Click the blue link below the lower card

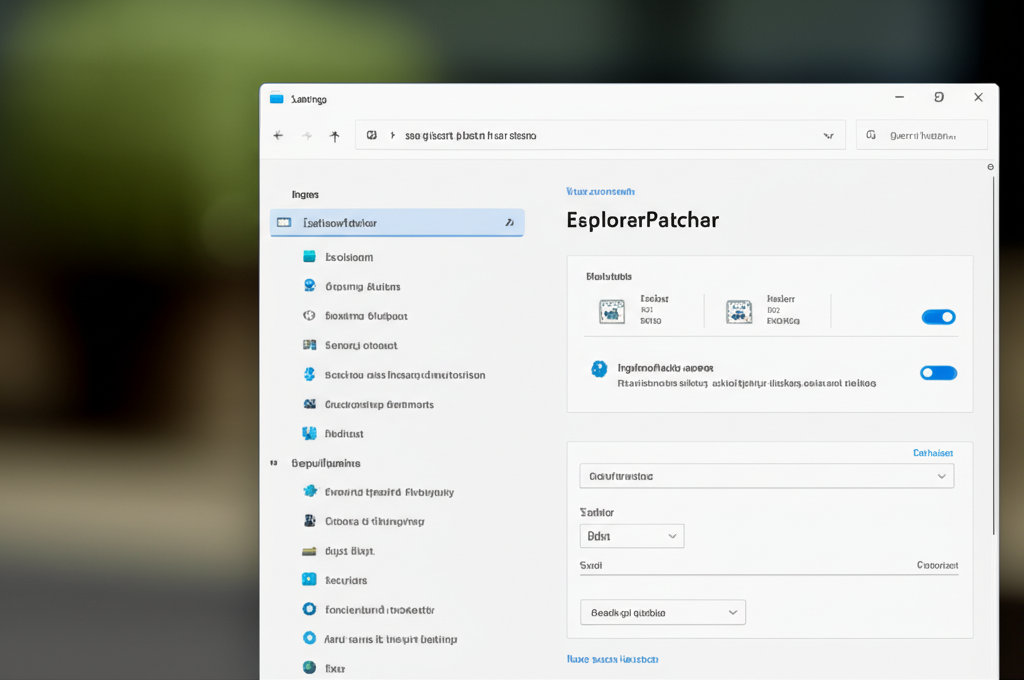pos(612,659)
